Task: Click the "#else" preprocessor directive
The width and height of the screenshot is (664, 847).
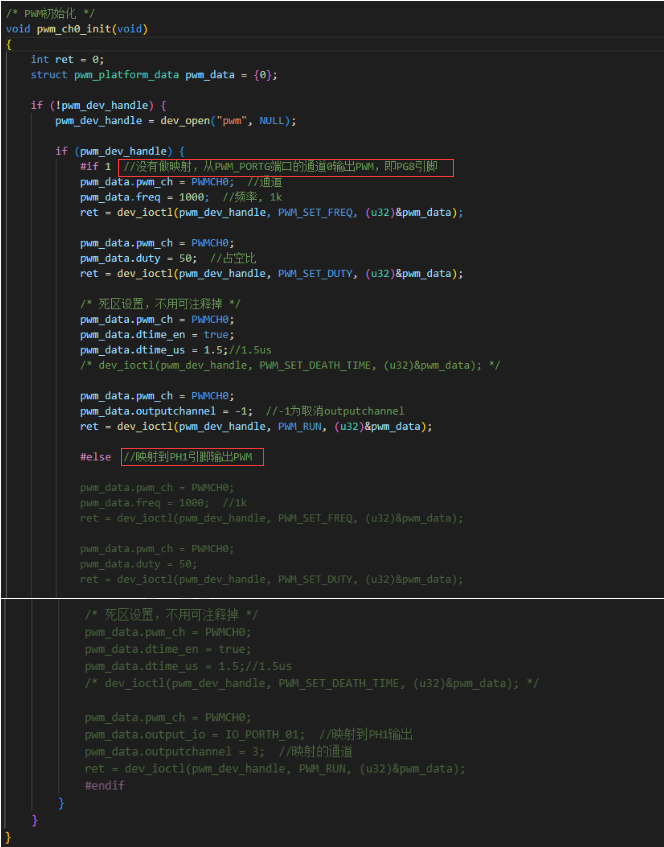Action: (95, 457)
